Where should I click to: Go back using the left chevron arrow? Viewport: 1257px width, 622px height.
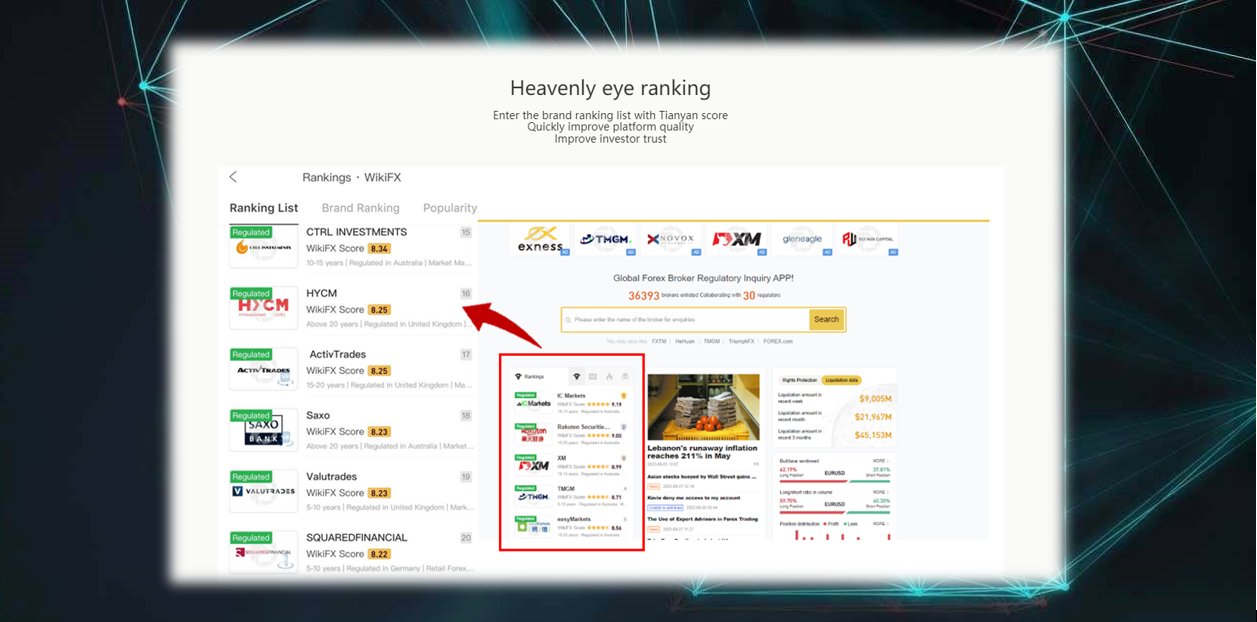(x=233, y=177)
